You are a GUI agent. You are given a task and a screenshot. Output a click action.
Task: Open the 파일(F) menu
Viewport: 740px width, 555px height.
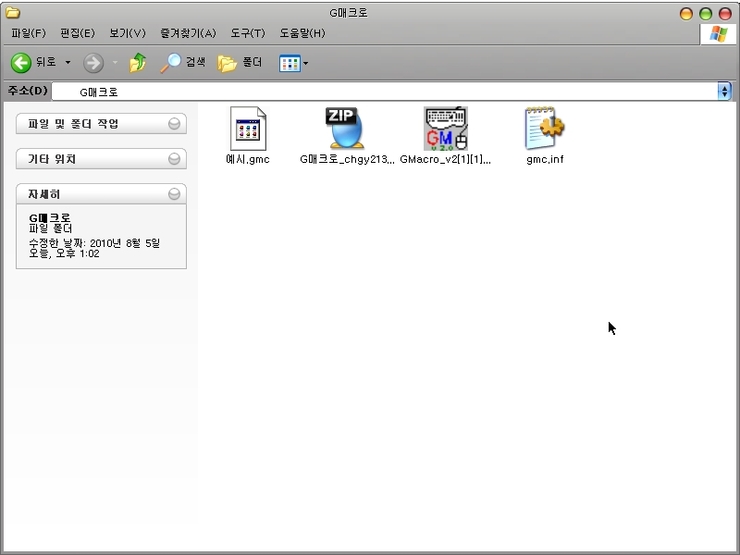click(x=29, y=33)
